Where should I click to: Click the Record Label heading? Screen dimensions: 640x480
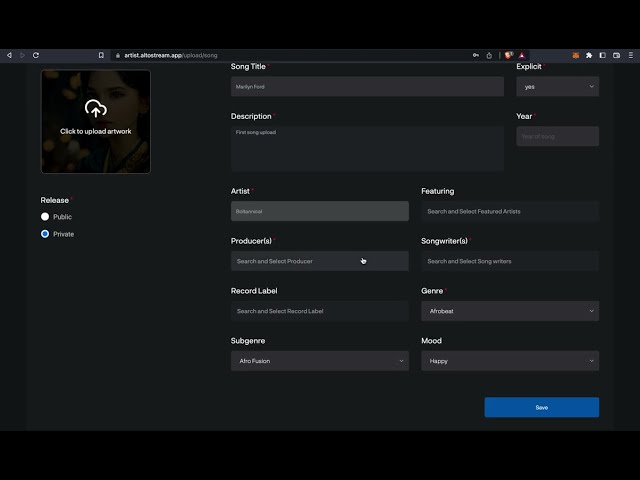[254, 291]
